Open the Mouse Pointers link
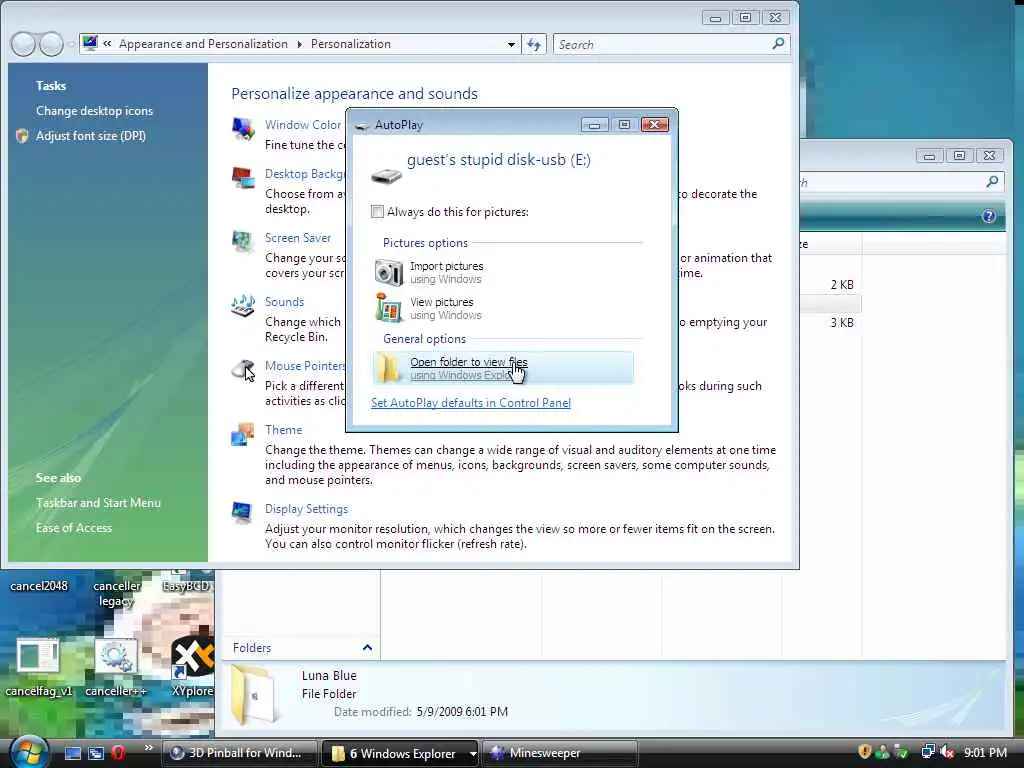 pyautogui.click(x=305, y=366)
